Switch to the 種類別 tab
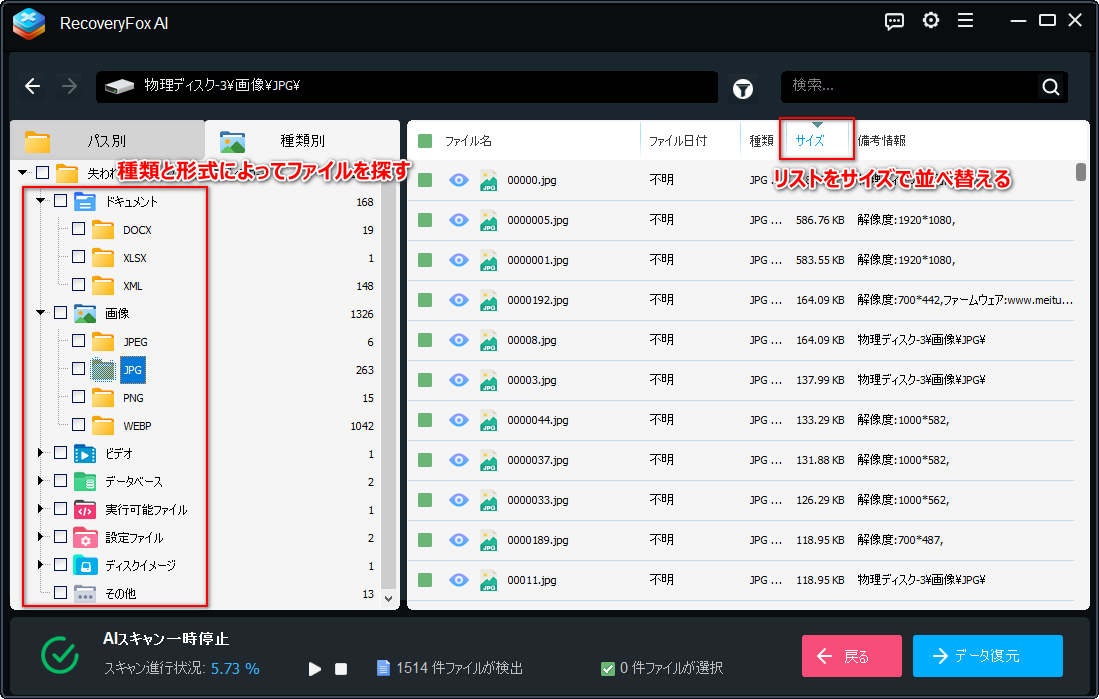Screen dimensions: 1099x699 (302, 140)
